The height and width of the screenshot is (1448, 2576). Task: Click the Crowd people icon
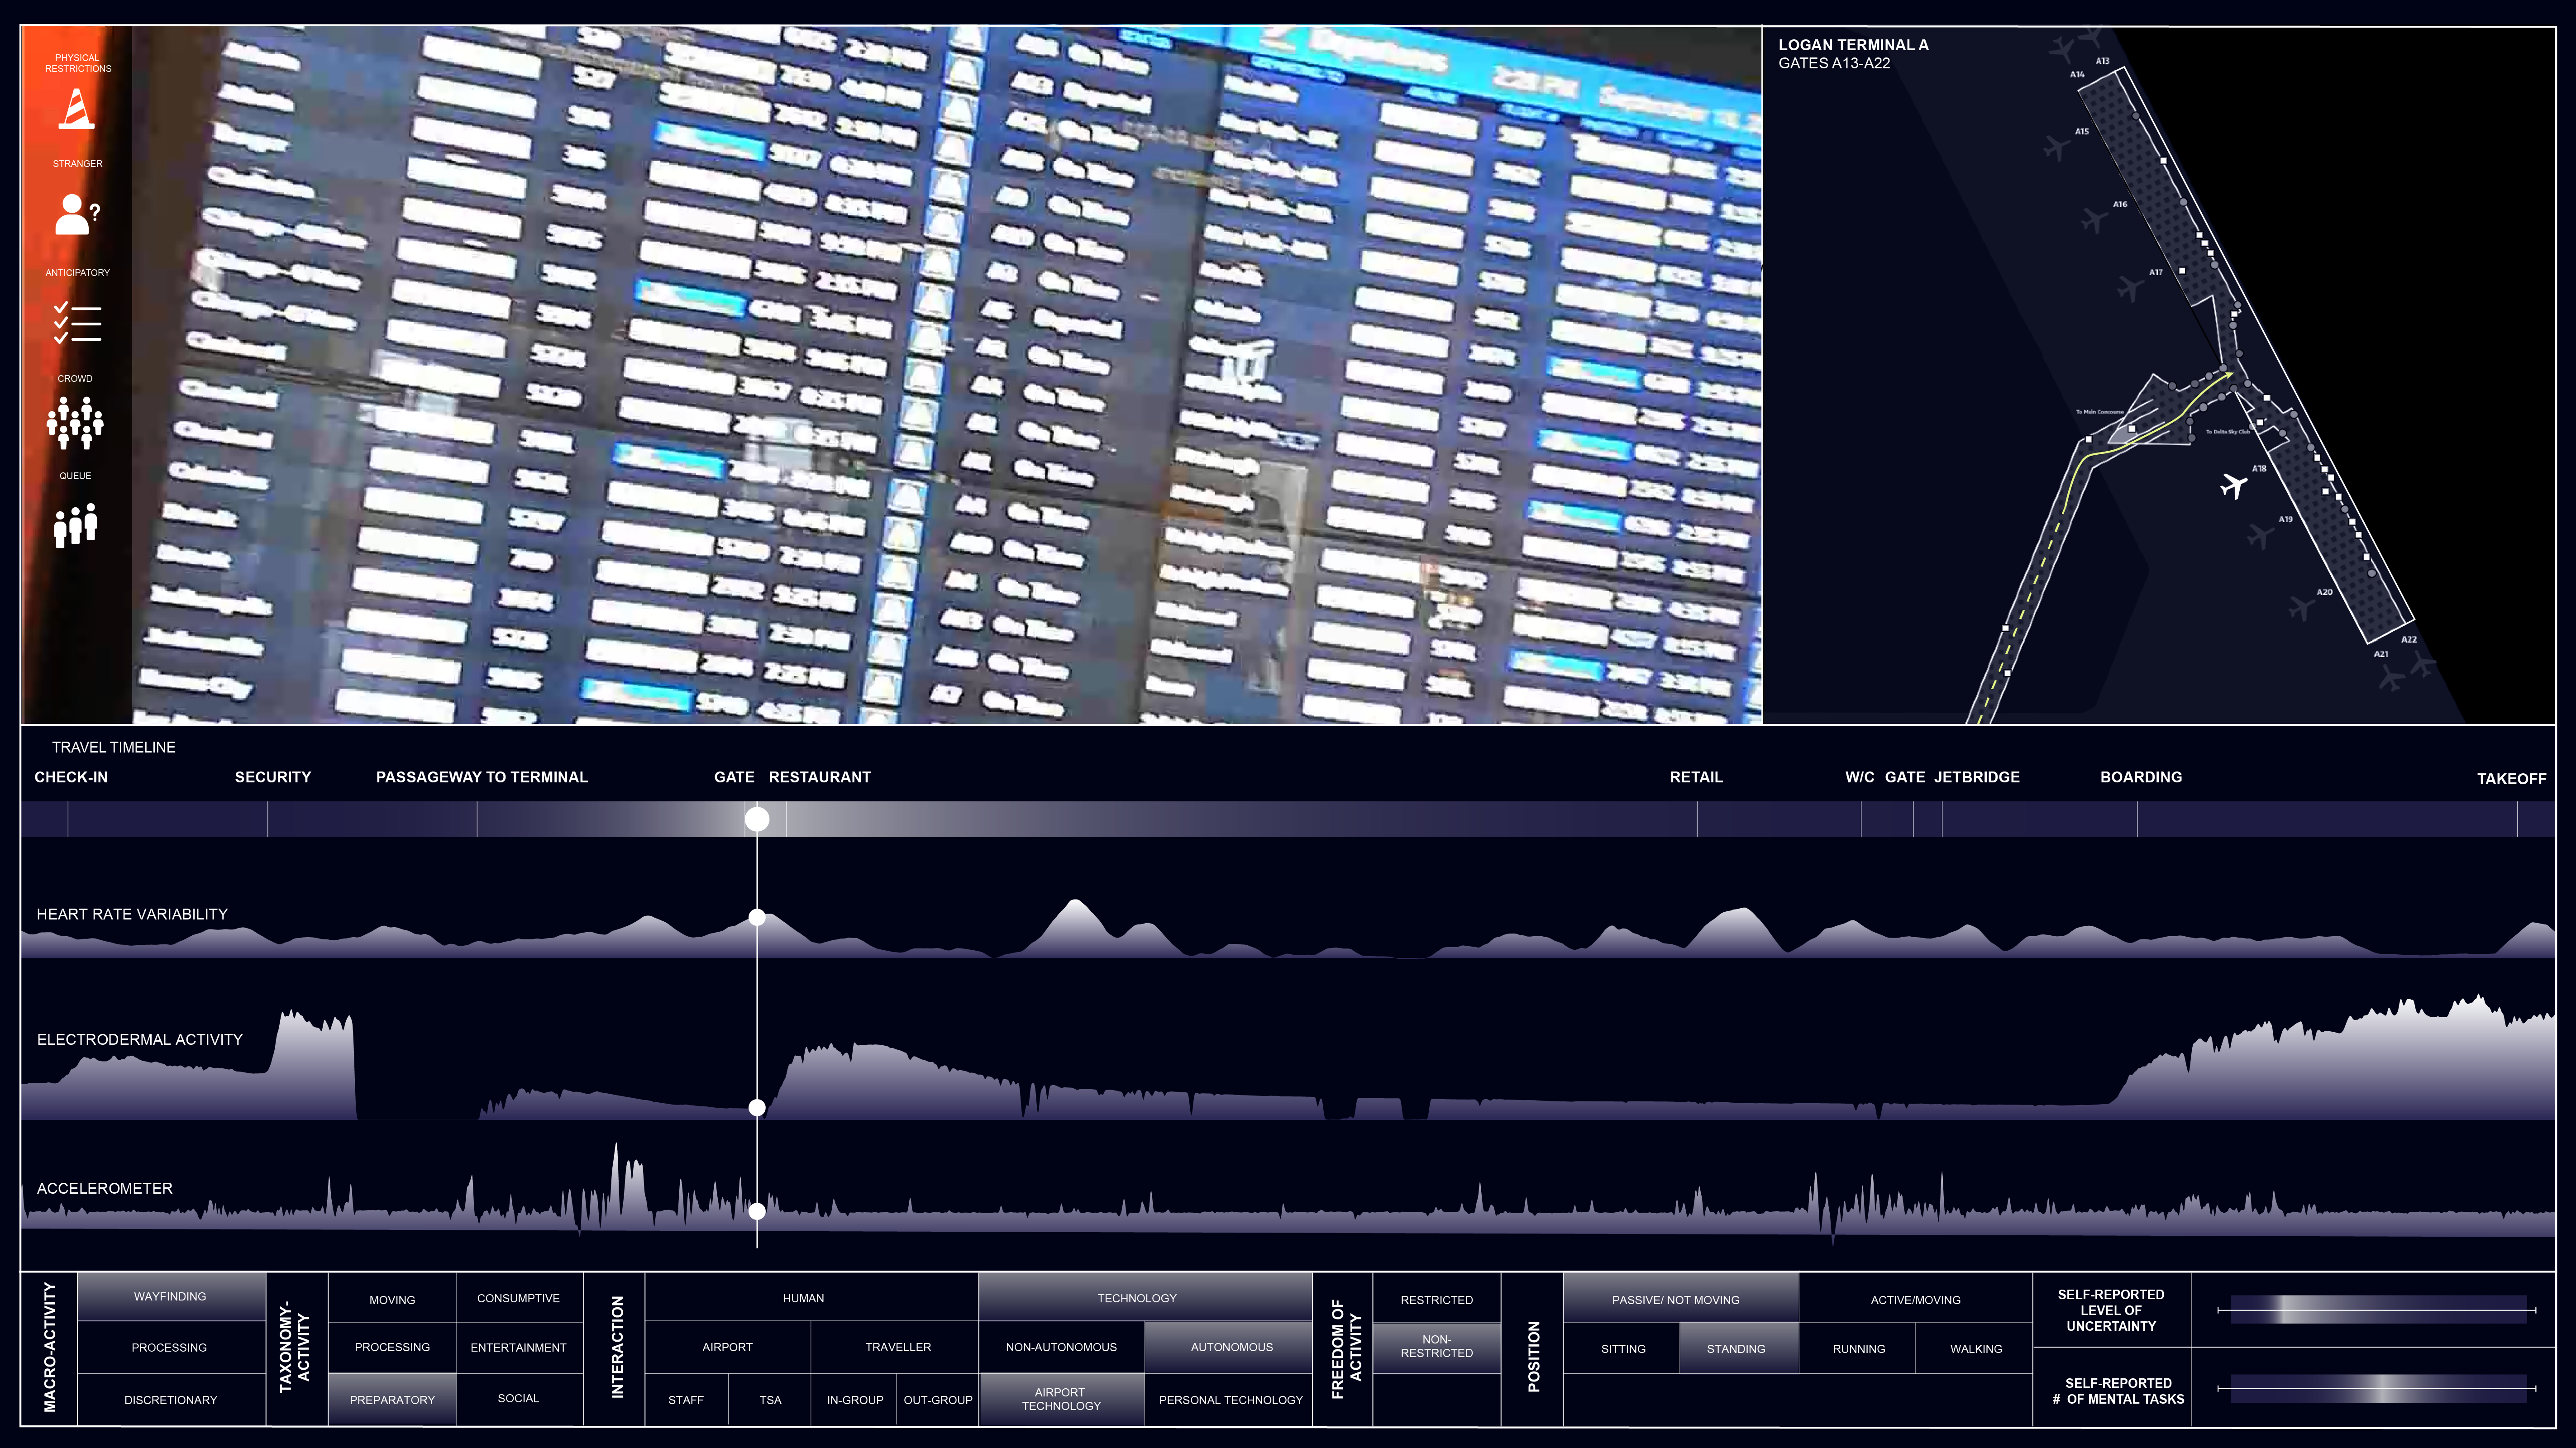click(x=75, y=422)
